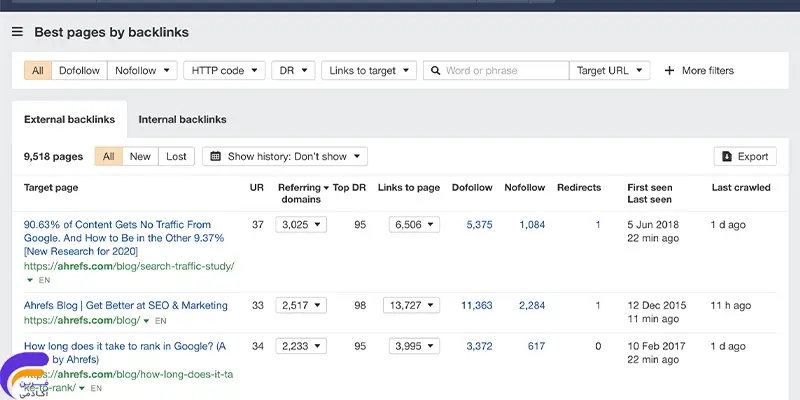Click the plus icon next to More filters

click(x=669, y=71)
